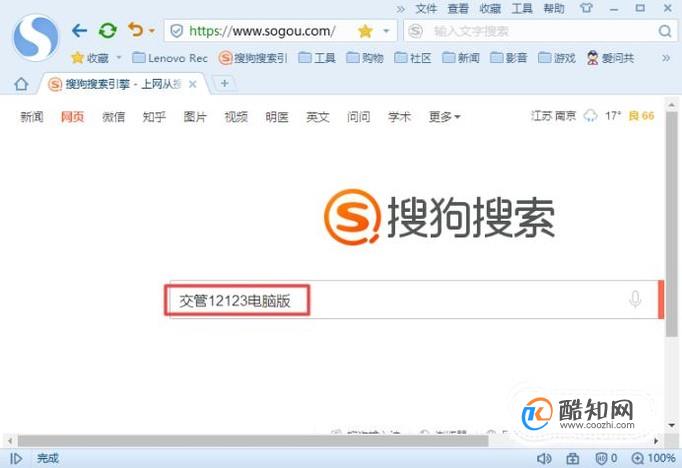Go to the 知乎 search category
682x468 pixels.
tap(154, 117)
